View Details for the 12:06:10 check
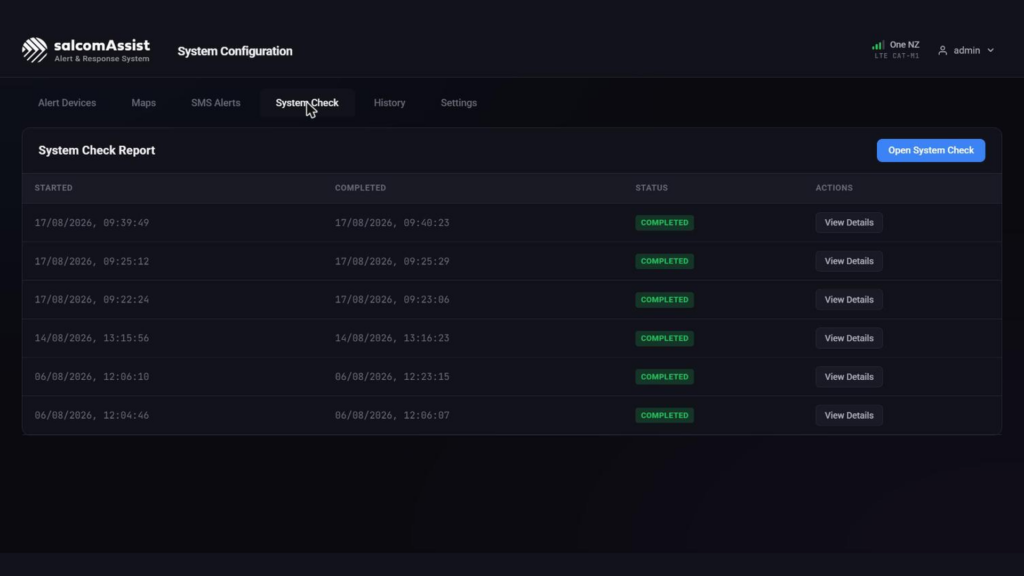 click(x=848, y=377)
